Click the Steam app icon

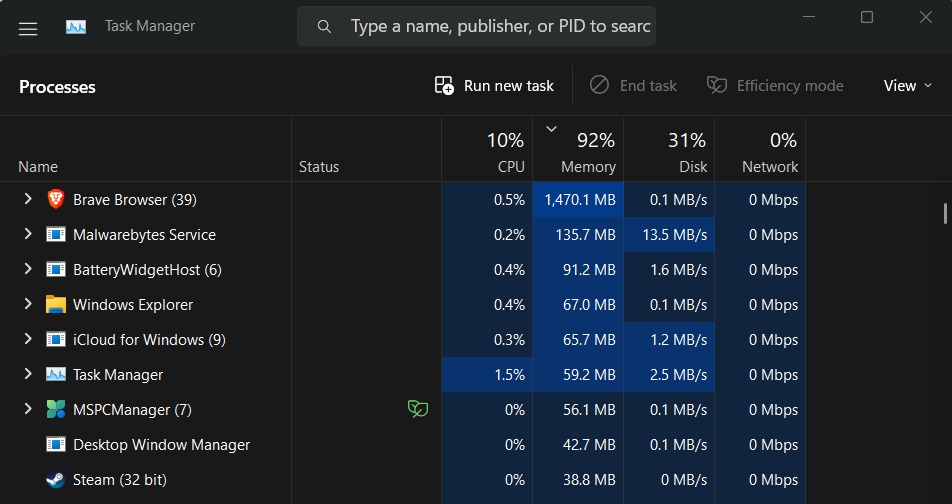pyautogui.click(x=56, y=480)
